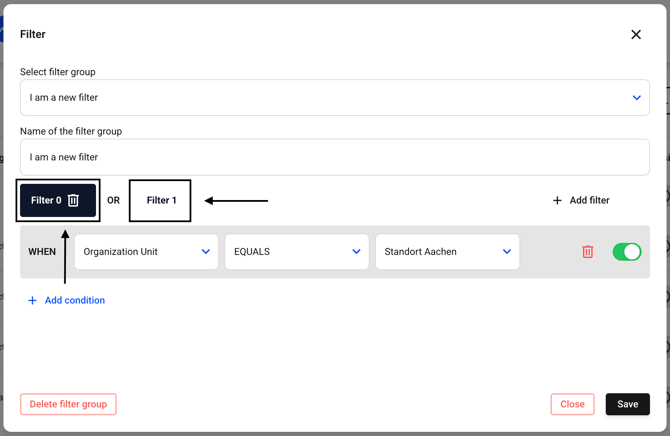Click the Close button at the bottom
The image size is (670, 436).
[x=572, y=404]
